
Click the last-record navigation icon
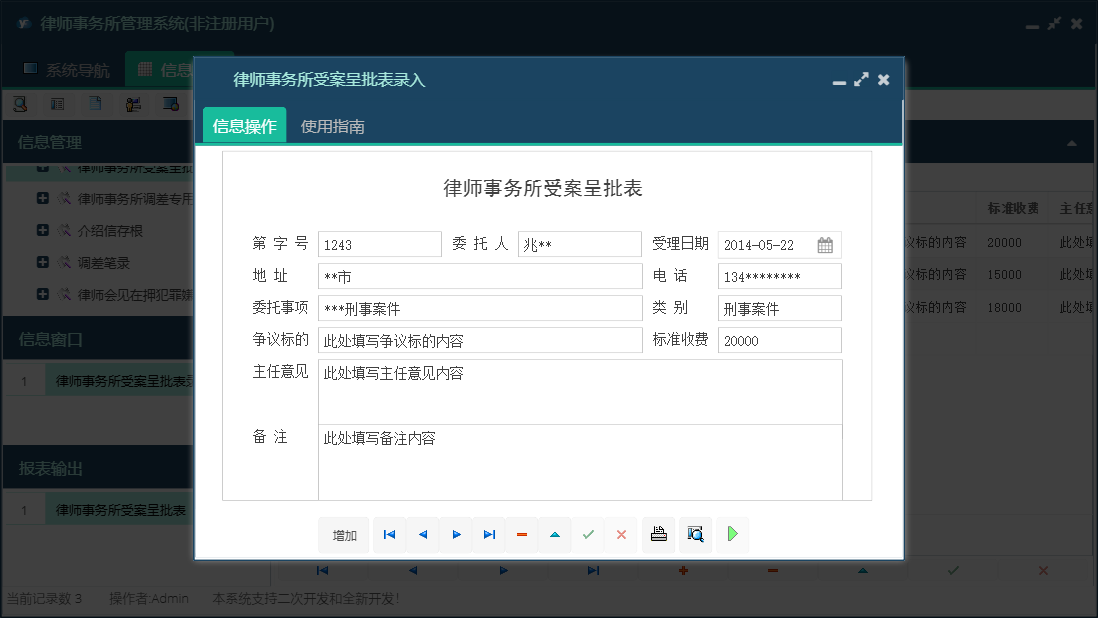(489, 534)
